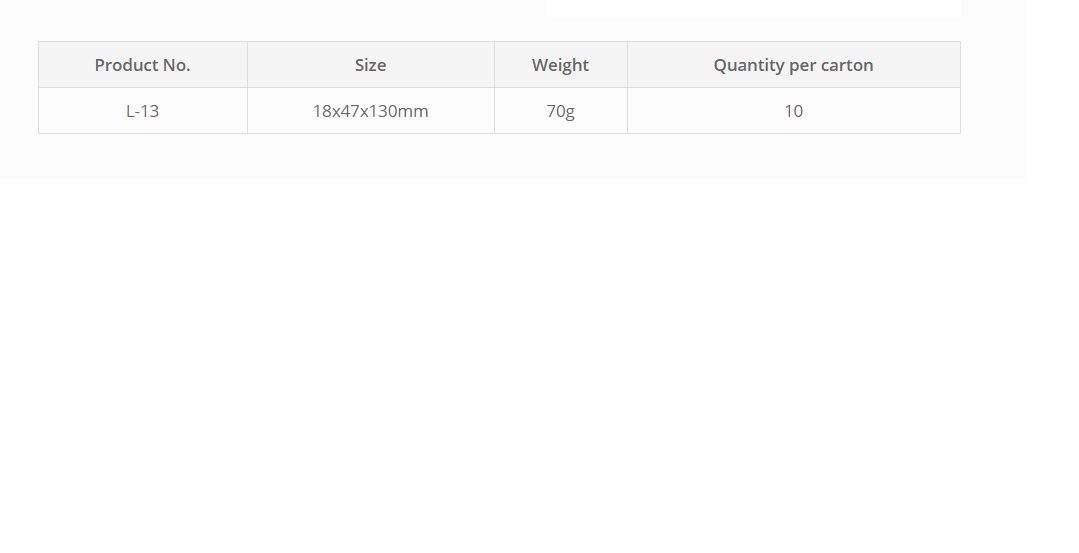Click the "Quantity per carton" column header
Viewport: 1079px width, 553px height.
(793, 65)
